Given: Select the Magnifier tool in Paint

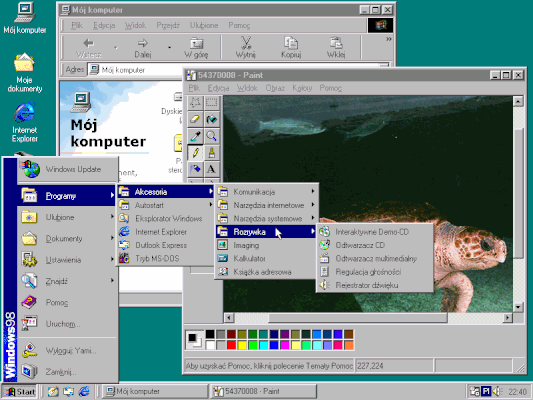Looking at the screenshot, I should point(211,136).
